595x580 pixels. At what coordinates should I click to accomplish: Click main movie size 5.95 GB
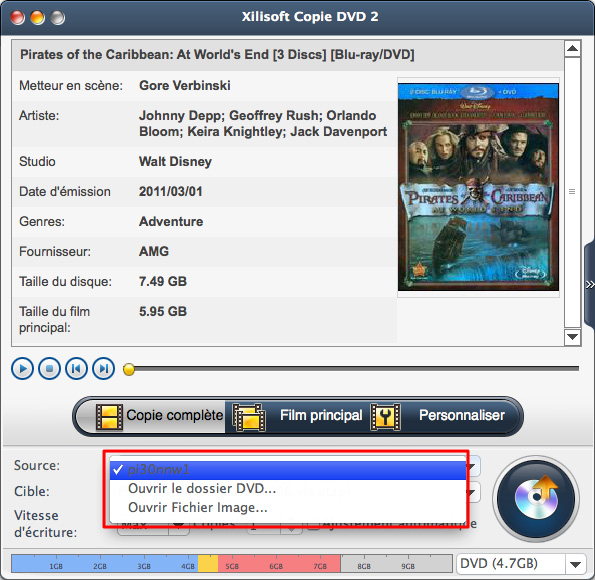(163, 311)
